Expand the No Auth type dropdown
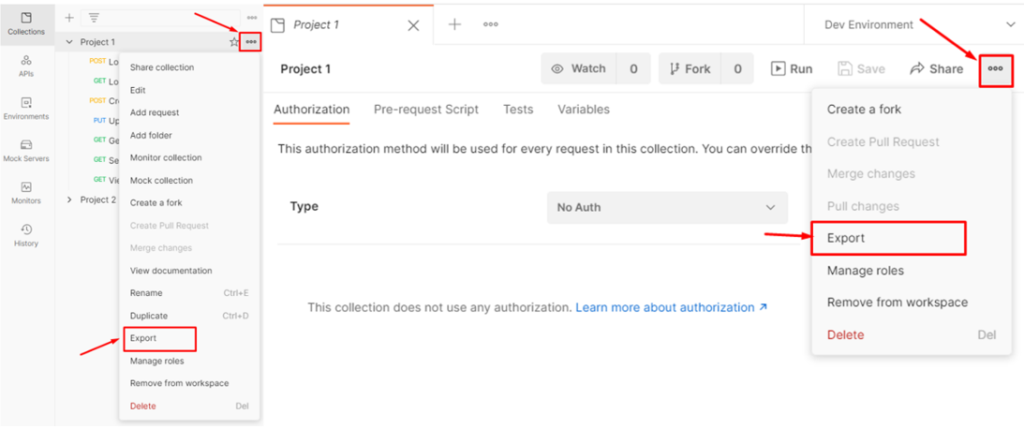Screen dimensions: 1024x429 coord(666,207)
